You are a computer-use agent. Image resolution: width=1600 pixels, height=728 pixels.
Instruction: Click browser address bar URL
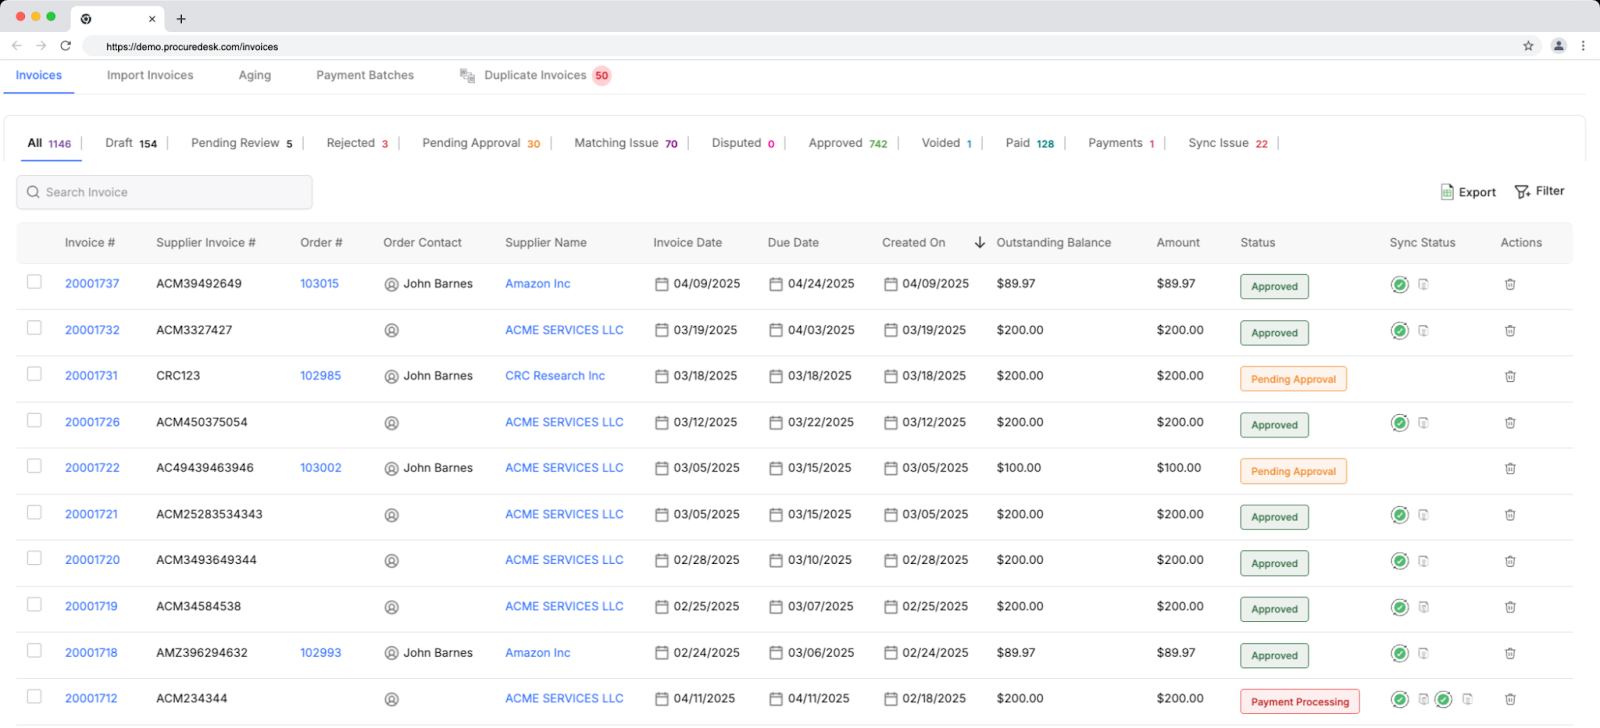coord(192,46)
